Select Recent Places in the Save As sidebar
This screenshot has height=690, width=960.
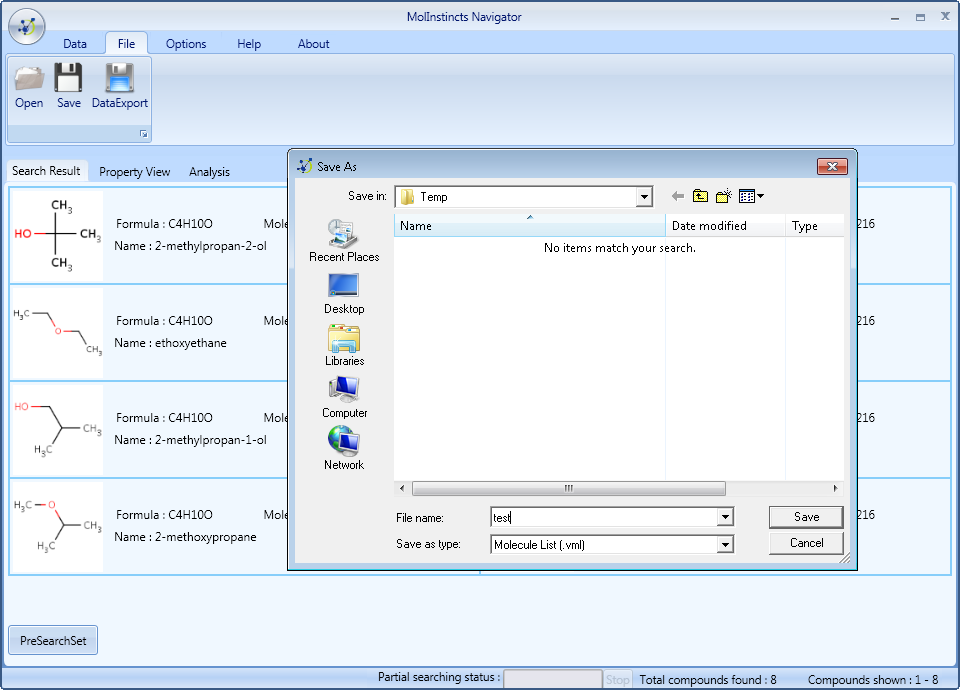point(344,241)
